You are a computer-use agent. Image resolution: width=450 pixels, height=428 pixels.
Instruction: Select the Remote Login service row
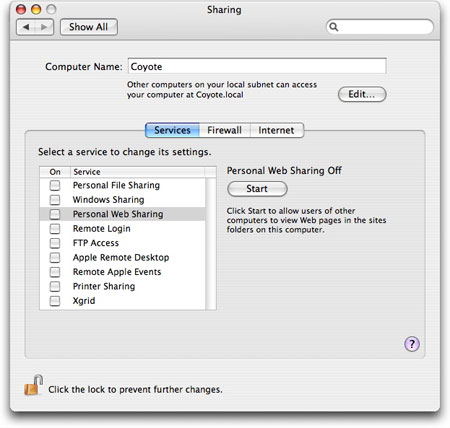pos(123,229)
